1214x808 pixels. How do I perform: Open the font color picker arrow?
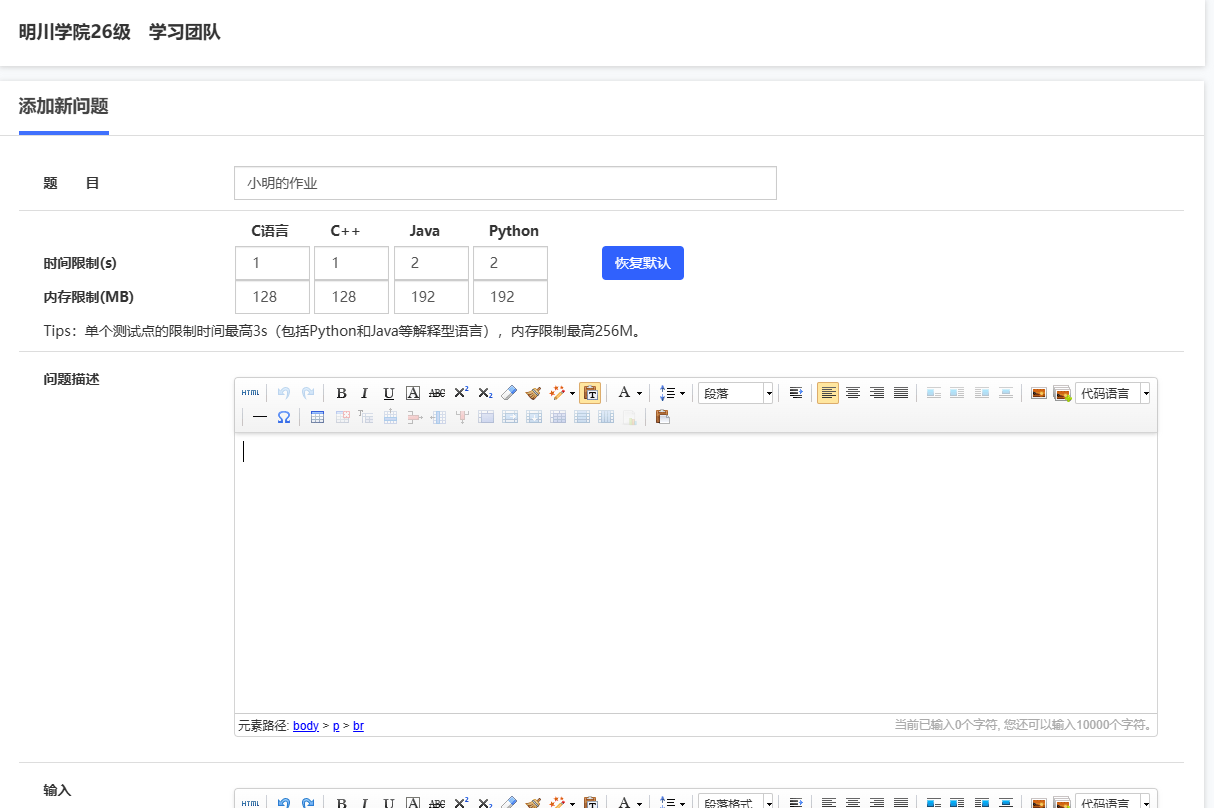pos(639,394)
